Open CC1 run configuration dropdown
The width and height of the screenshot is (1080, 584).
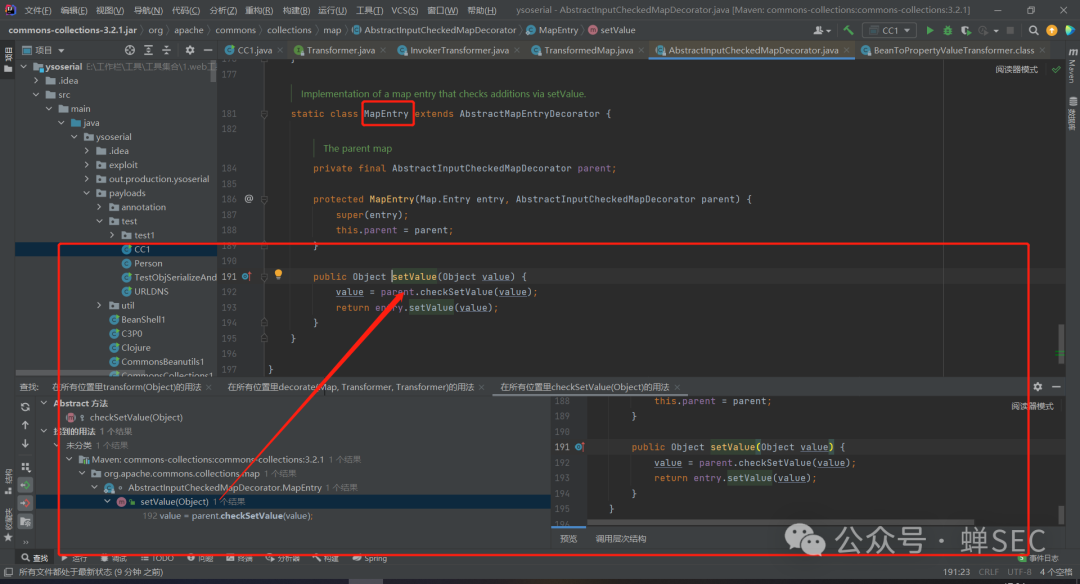[889, 30]
